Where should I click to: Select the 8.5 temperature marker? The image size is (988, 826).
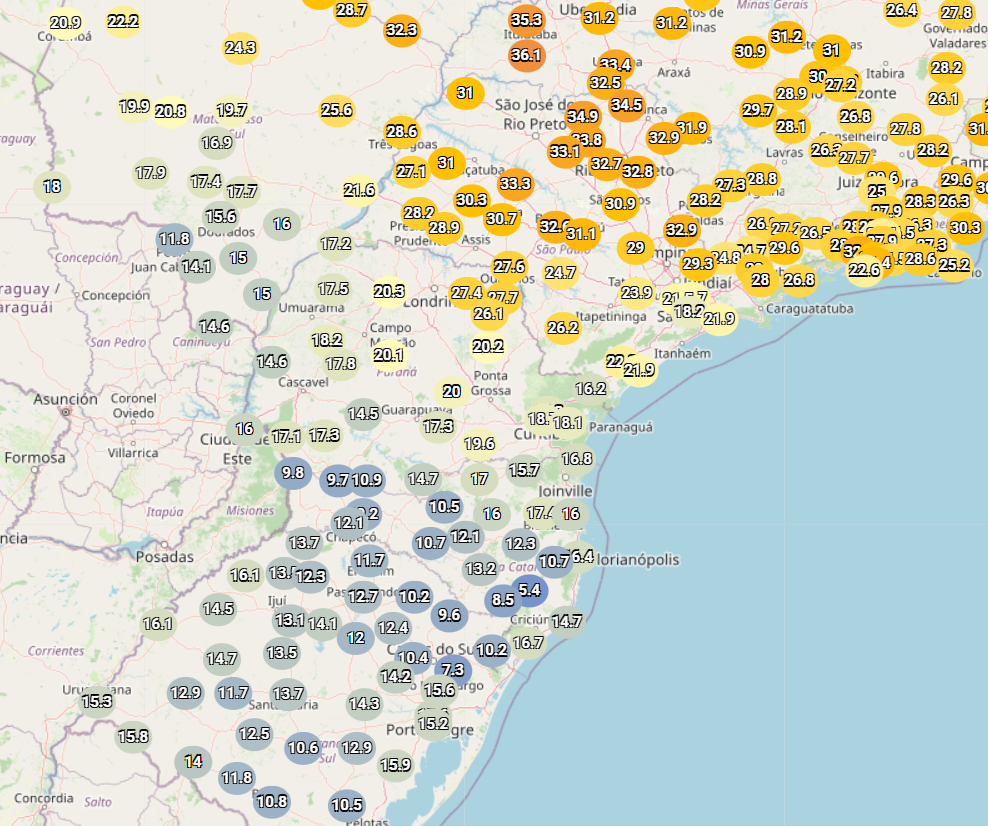click(x=503, y=600)
